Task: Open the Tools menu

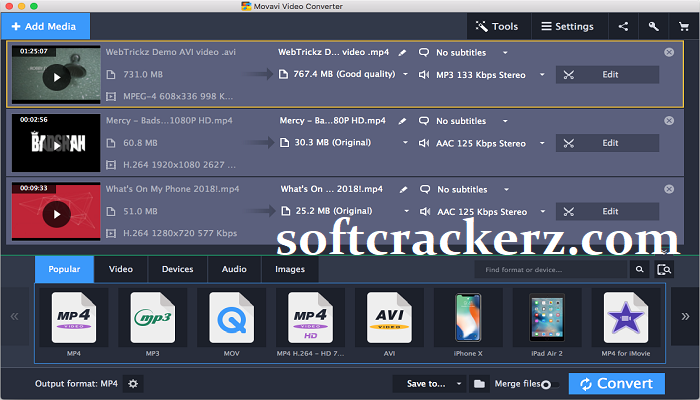Action: click(499, 26)
